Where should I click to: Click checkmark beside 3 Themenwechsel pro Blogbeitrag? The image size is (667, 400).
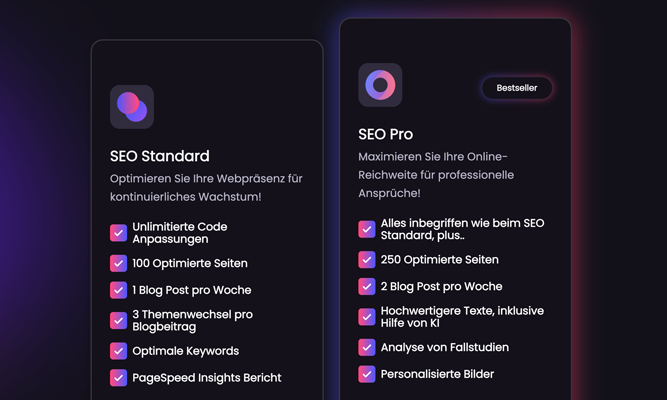point(119,320)
